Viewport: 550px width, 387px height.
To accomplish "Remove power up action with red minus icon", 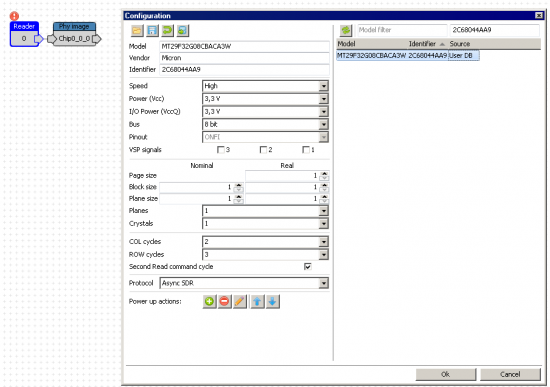I will (x=224, y=301).
